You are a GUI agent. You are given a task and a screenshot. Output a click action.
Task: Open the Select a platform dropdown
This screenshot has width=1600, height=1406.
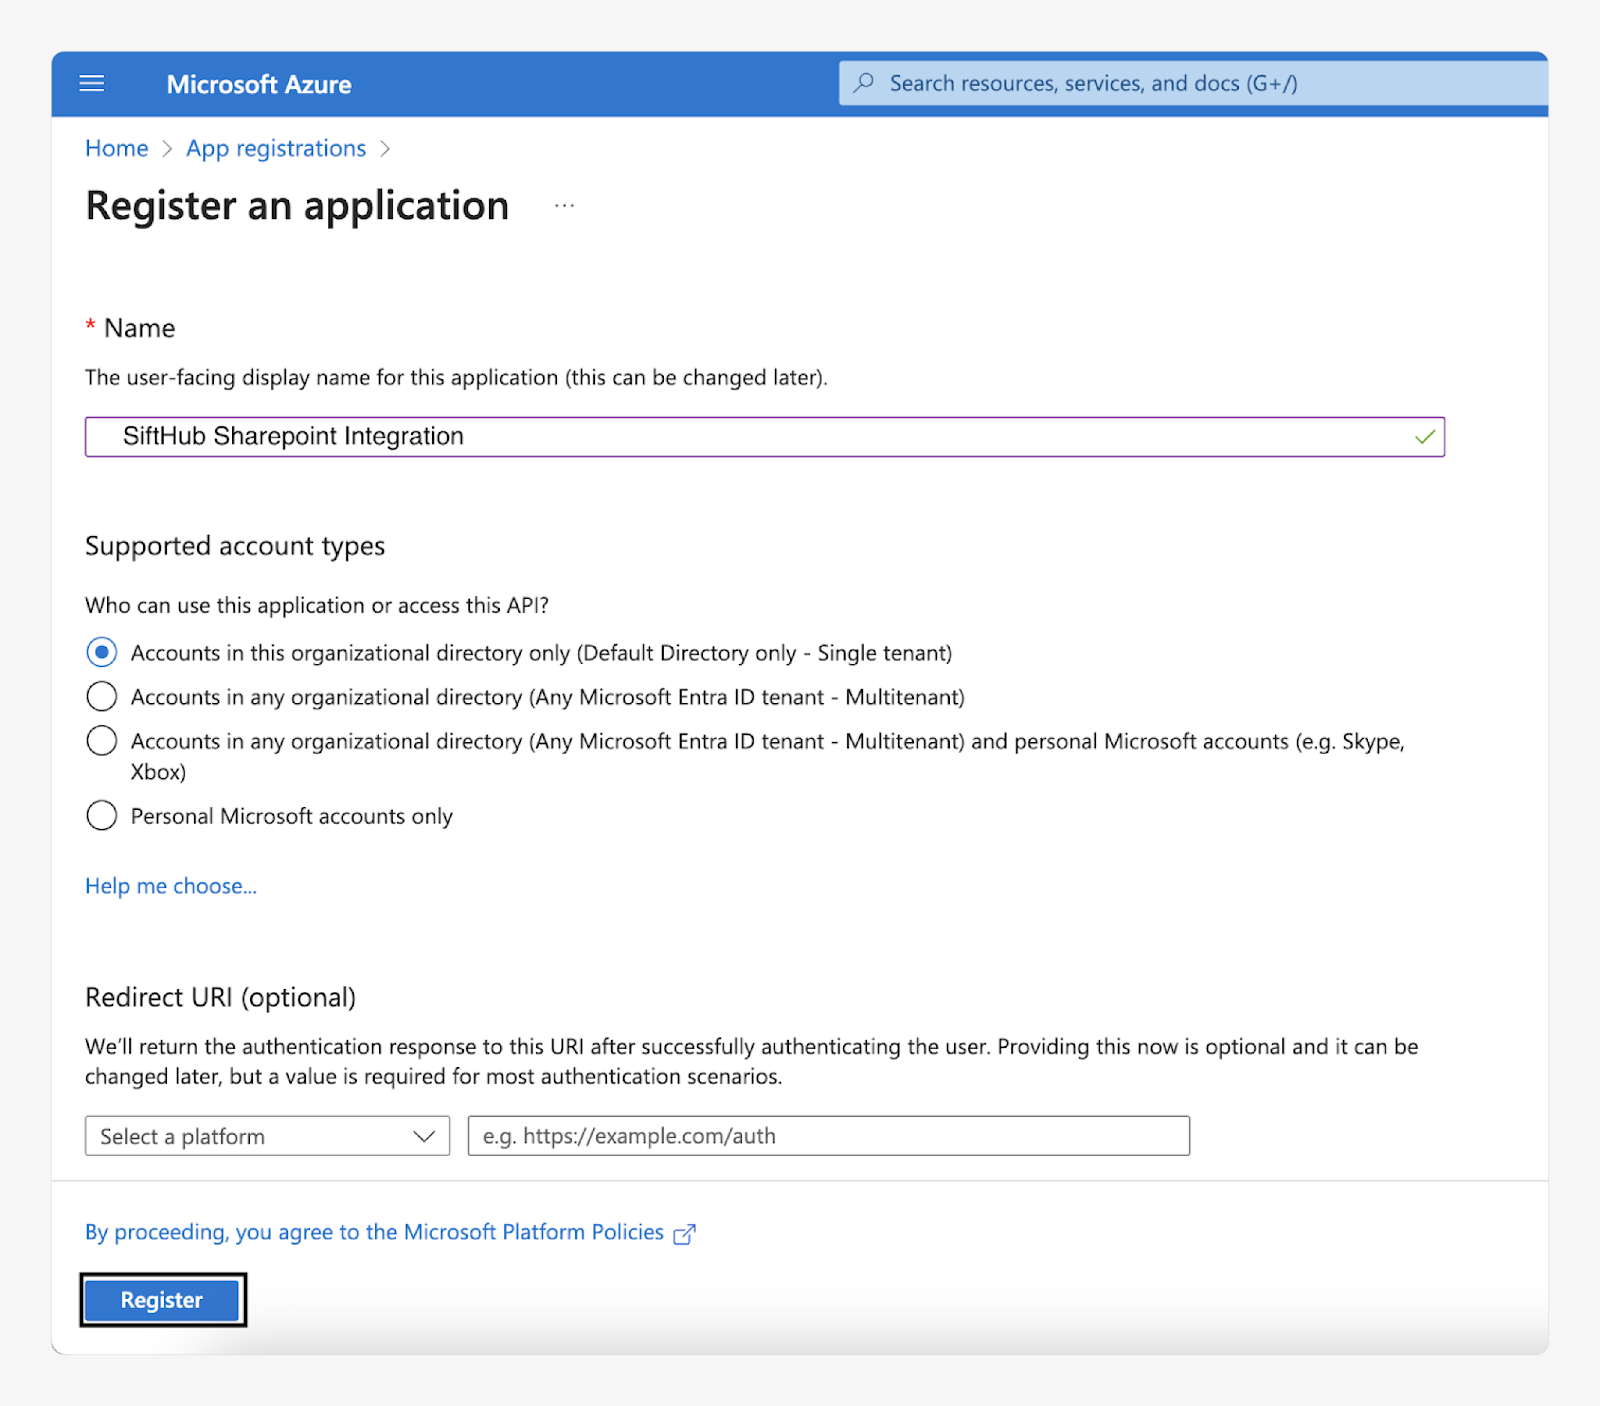pos(268,1136)
